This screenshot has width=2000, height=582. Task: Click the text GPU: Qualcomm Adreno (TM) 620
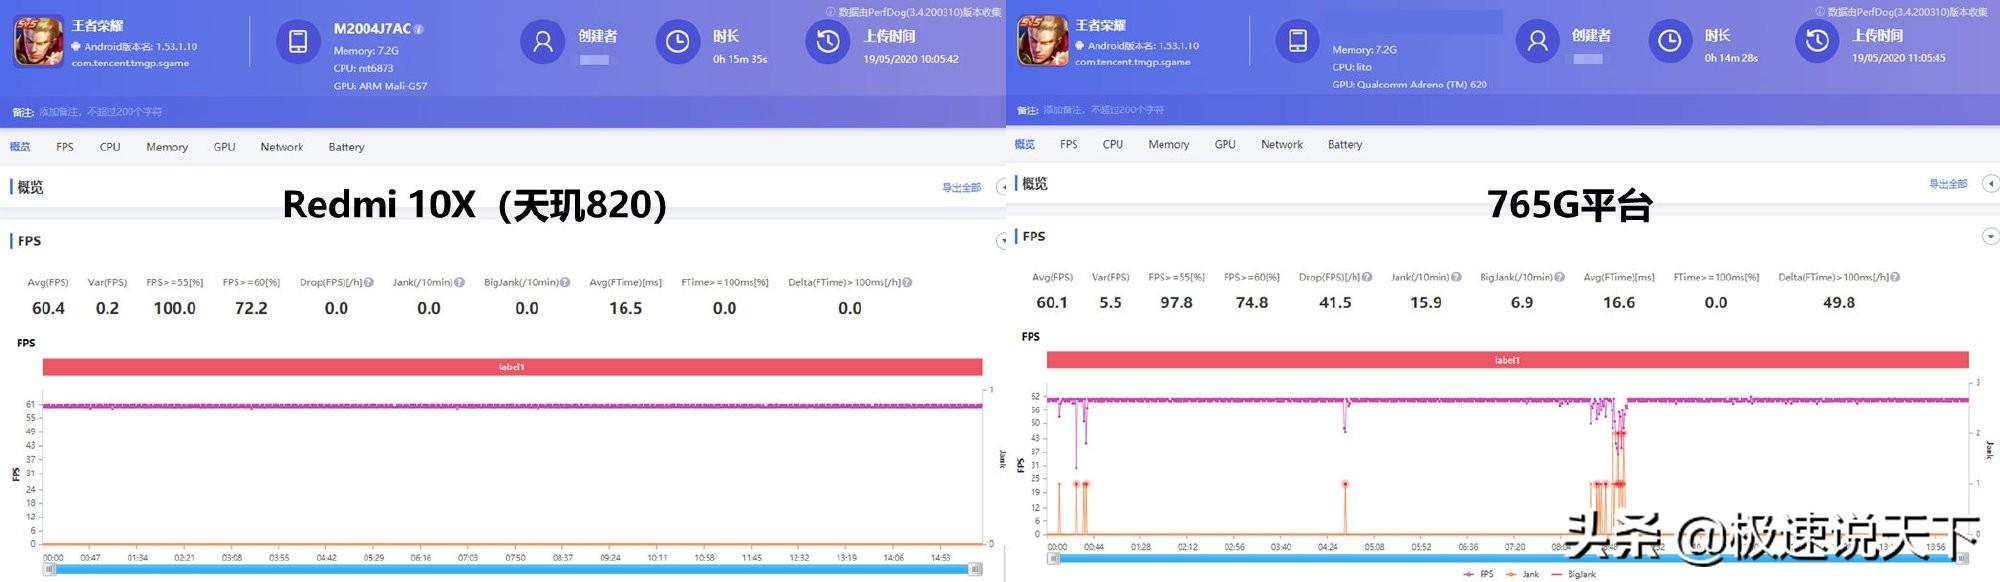tap(1409, 85)
